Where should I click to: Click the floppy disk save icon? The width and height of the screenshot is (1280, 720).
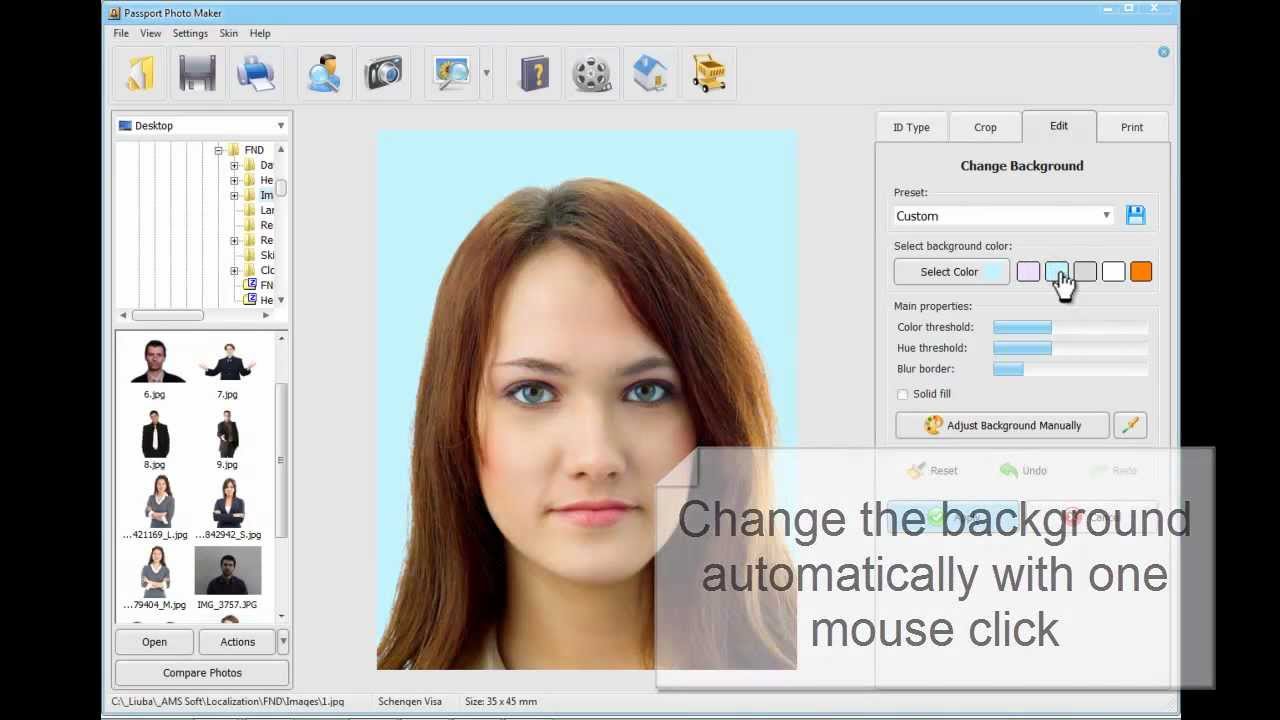tap(198, 73)
